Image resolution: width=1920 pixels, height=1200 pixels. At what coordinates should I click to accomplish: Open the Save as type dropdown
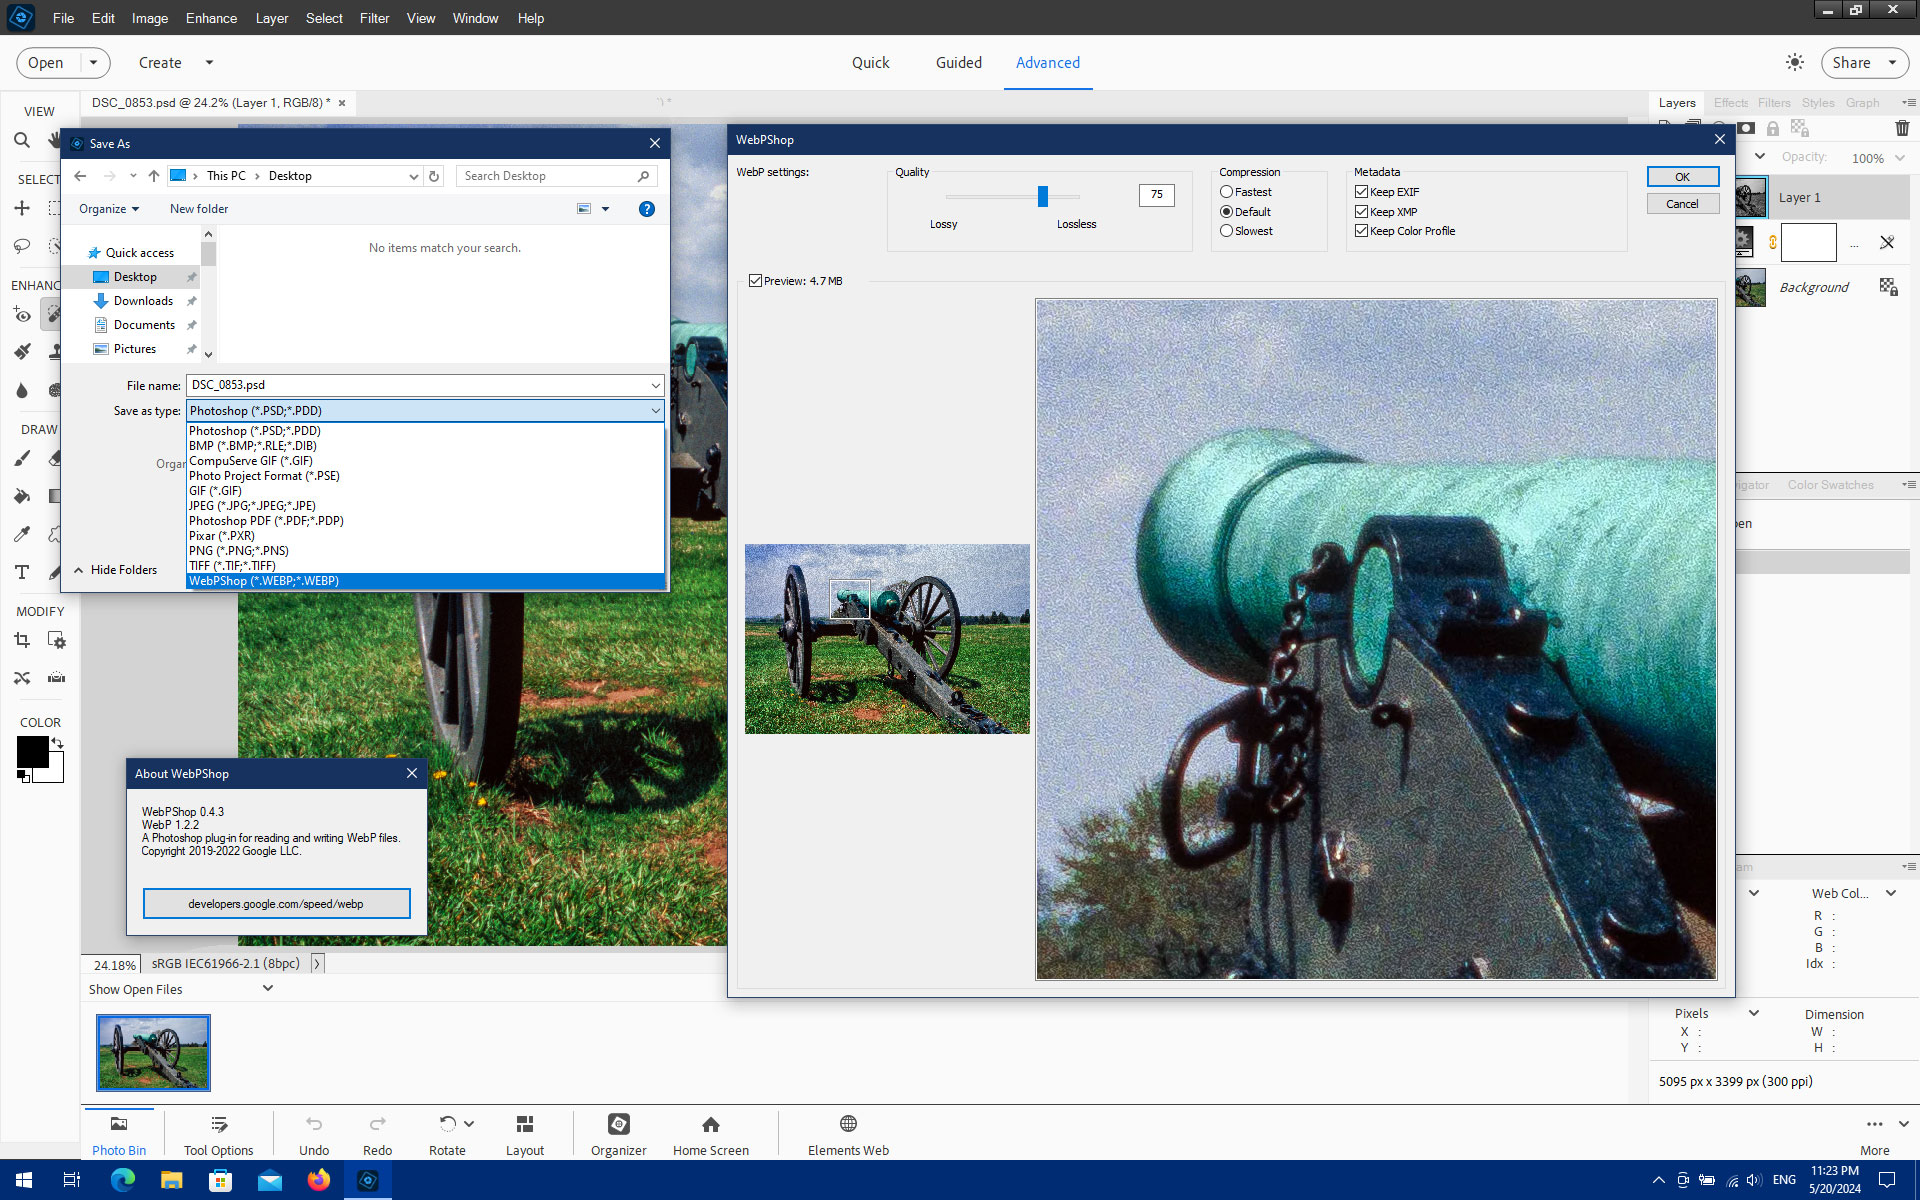[x=655, y=410]
